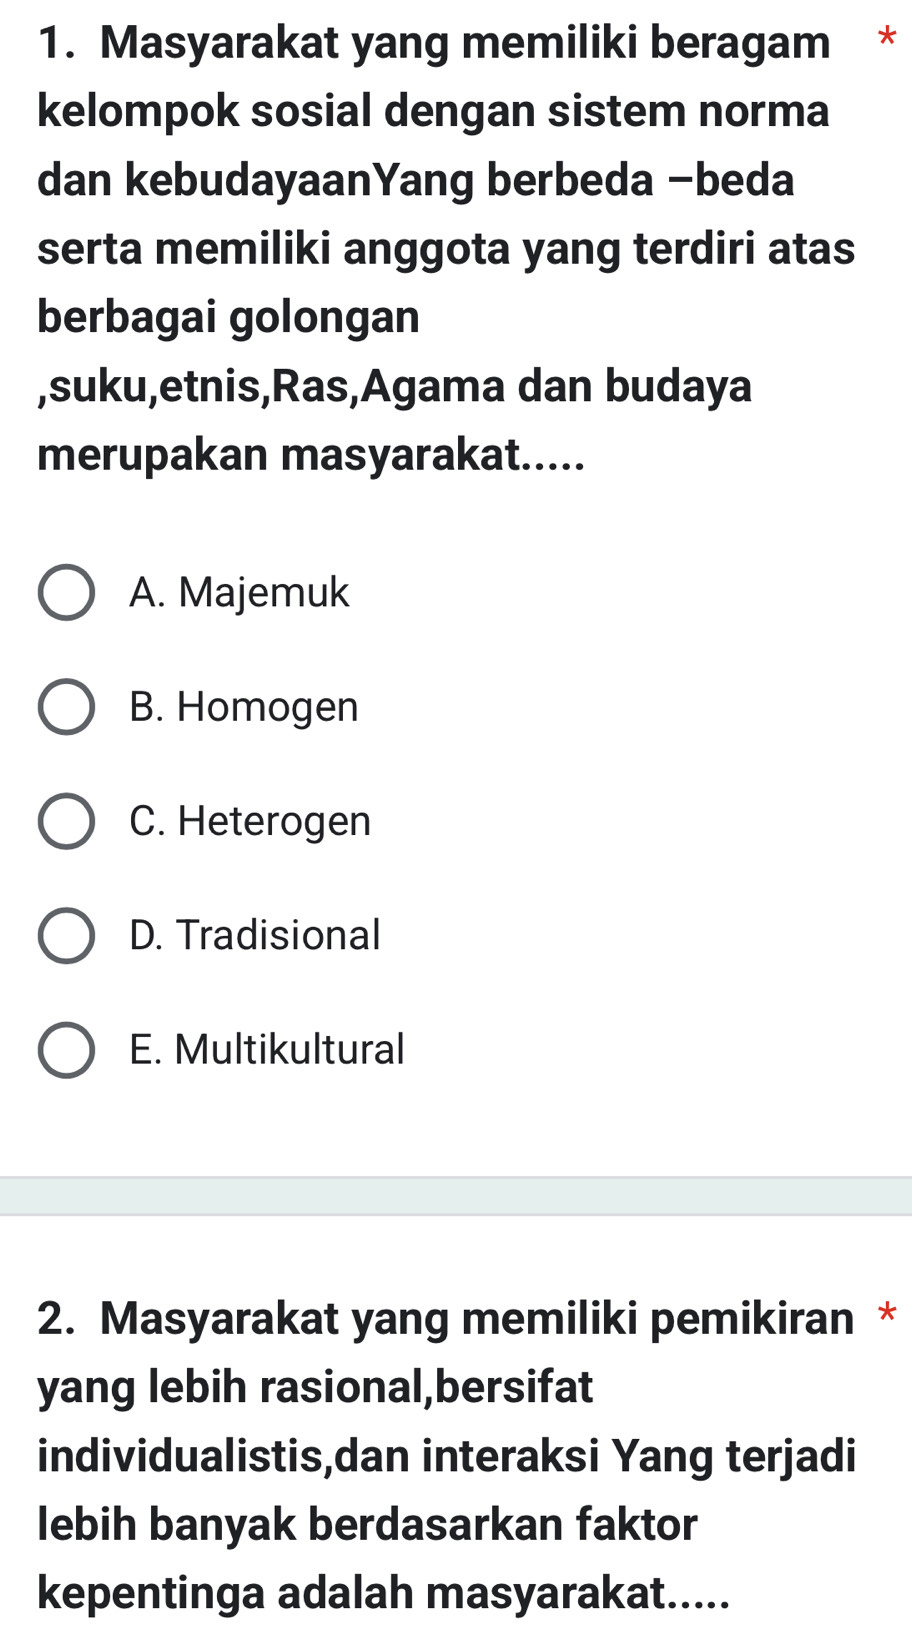Select the radio circle beside A. Majemuk
This screenshot has width=912, height=1652.
coord(66,594)
